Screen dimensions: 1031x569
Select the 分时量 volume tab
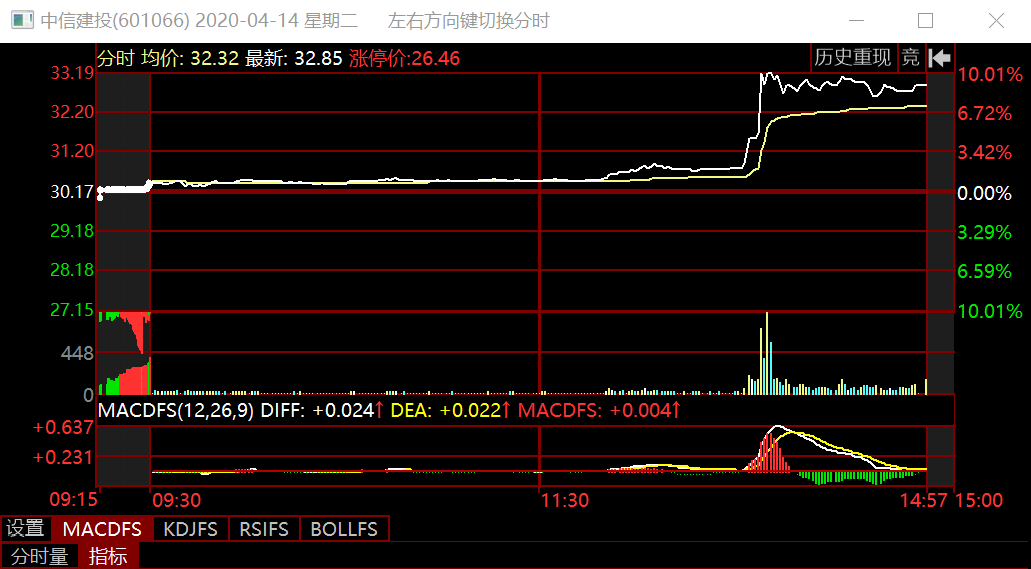pyautogui.click(x=39, y=556)
